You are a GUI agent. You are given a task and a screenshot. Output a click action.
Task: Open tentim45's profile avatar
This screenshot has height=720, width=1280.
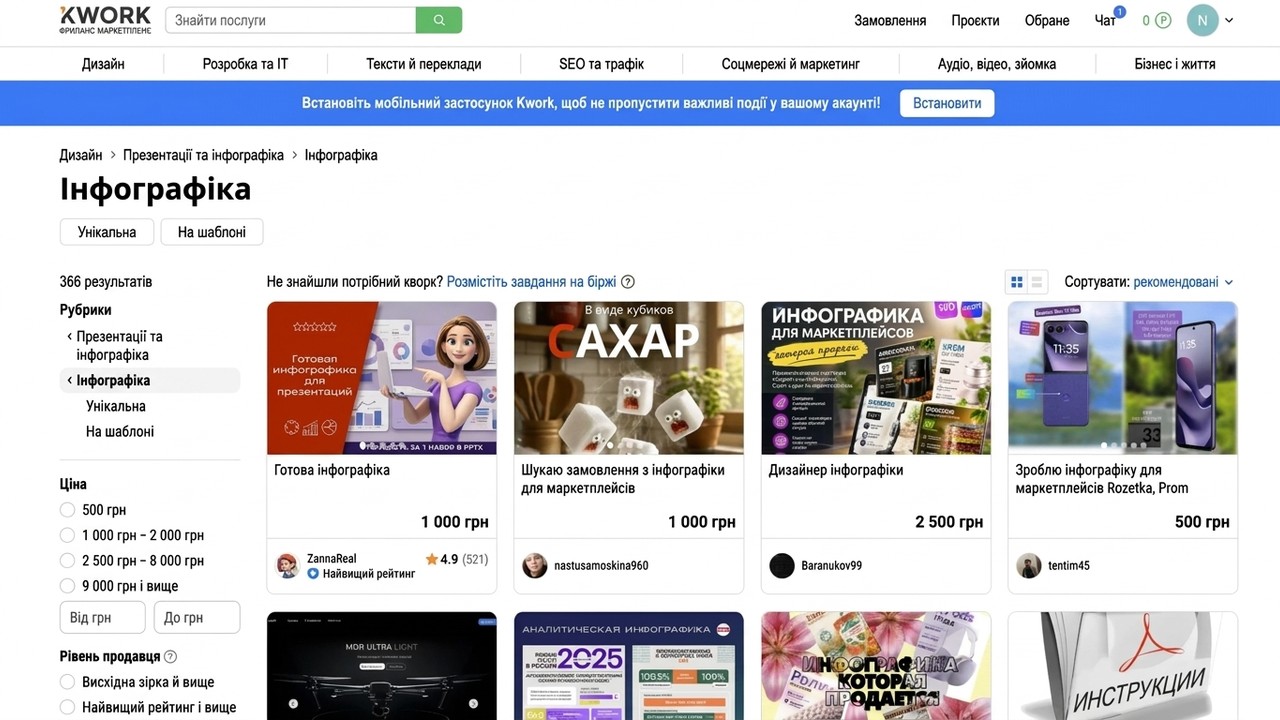click(x=1029, y=566)
